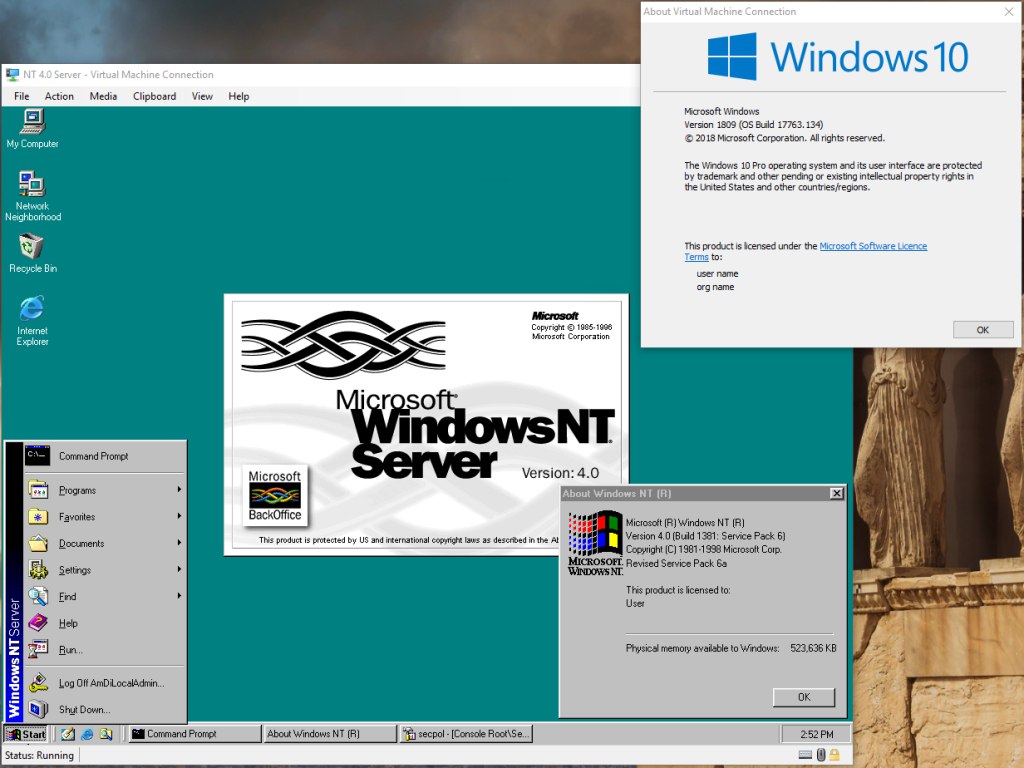Click "Version 1809 (OS Build 17763.134)" text
The height and width of the screenshot is (768, 1024).
(x=754, y=125)
